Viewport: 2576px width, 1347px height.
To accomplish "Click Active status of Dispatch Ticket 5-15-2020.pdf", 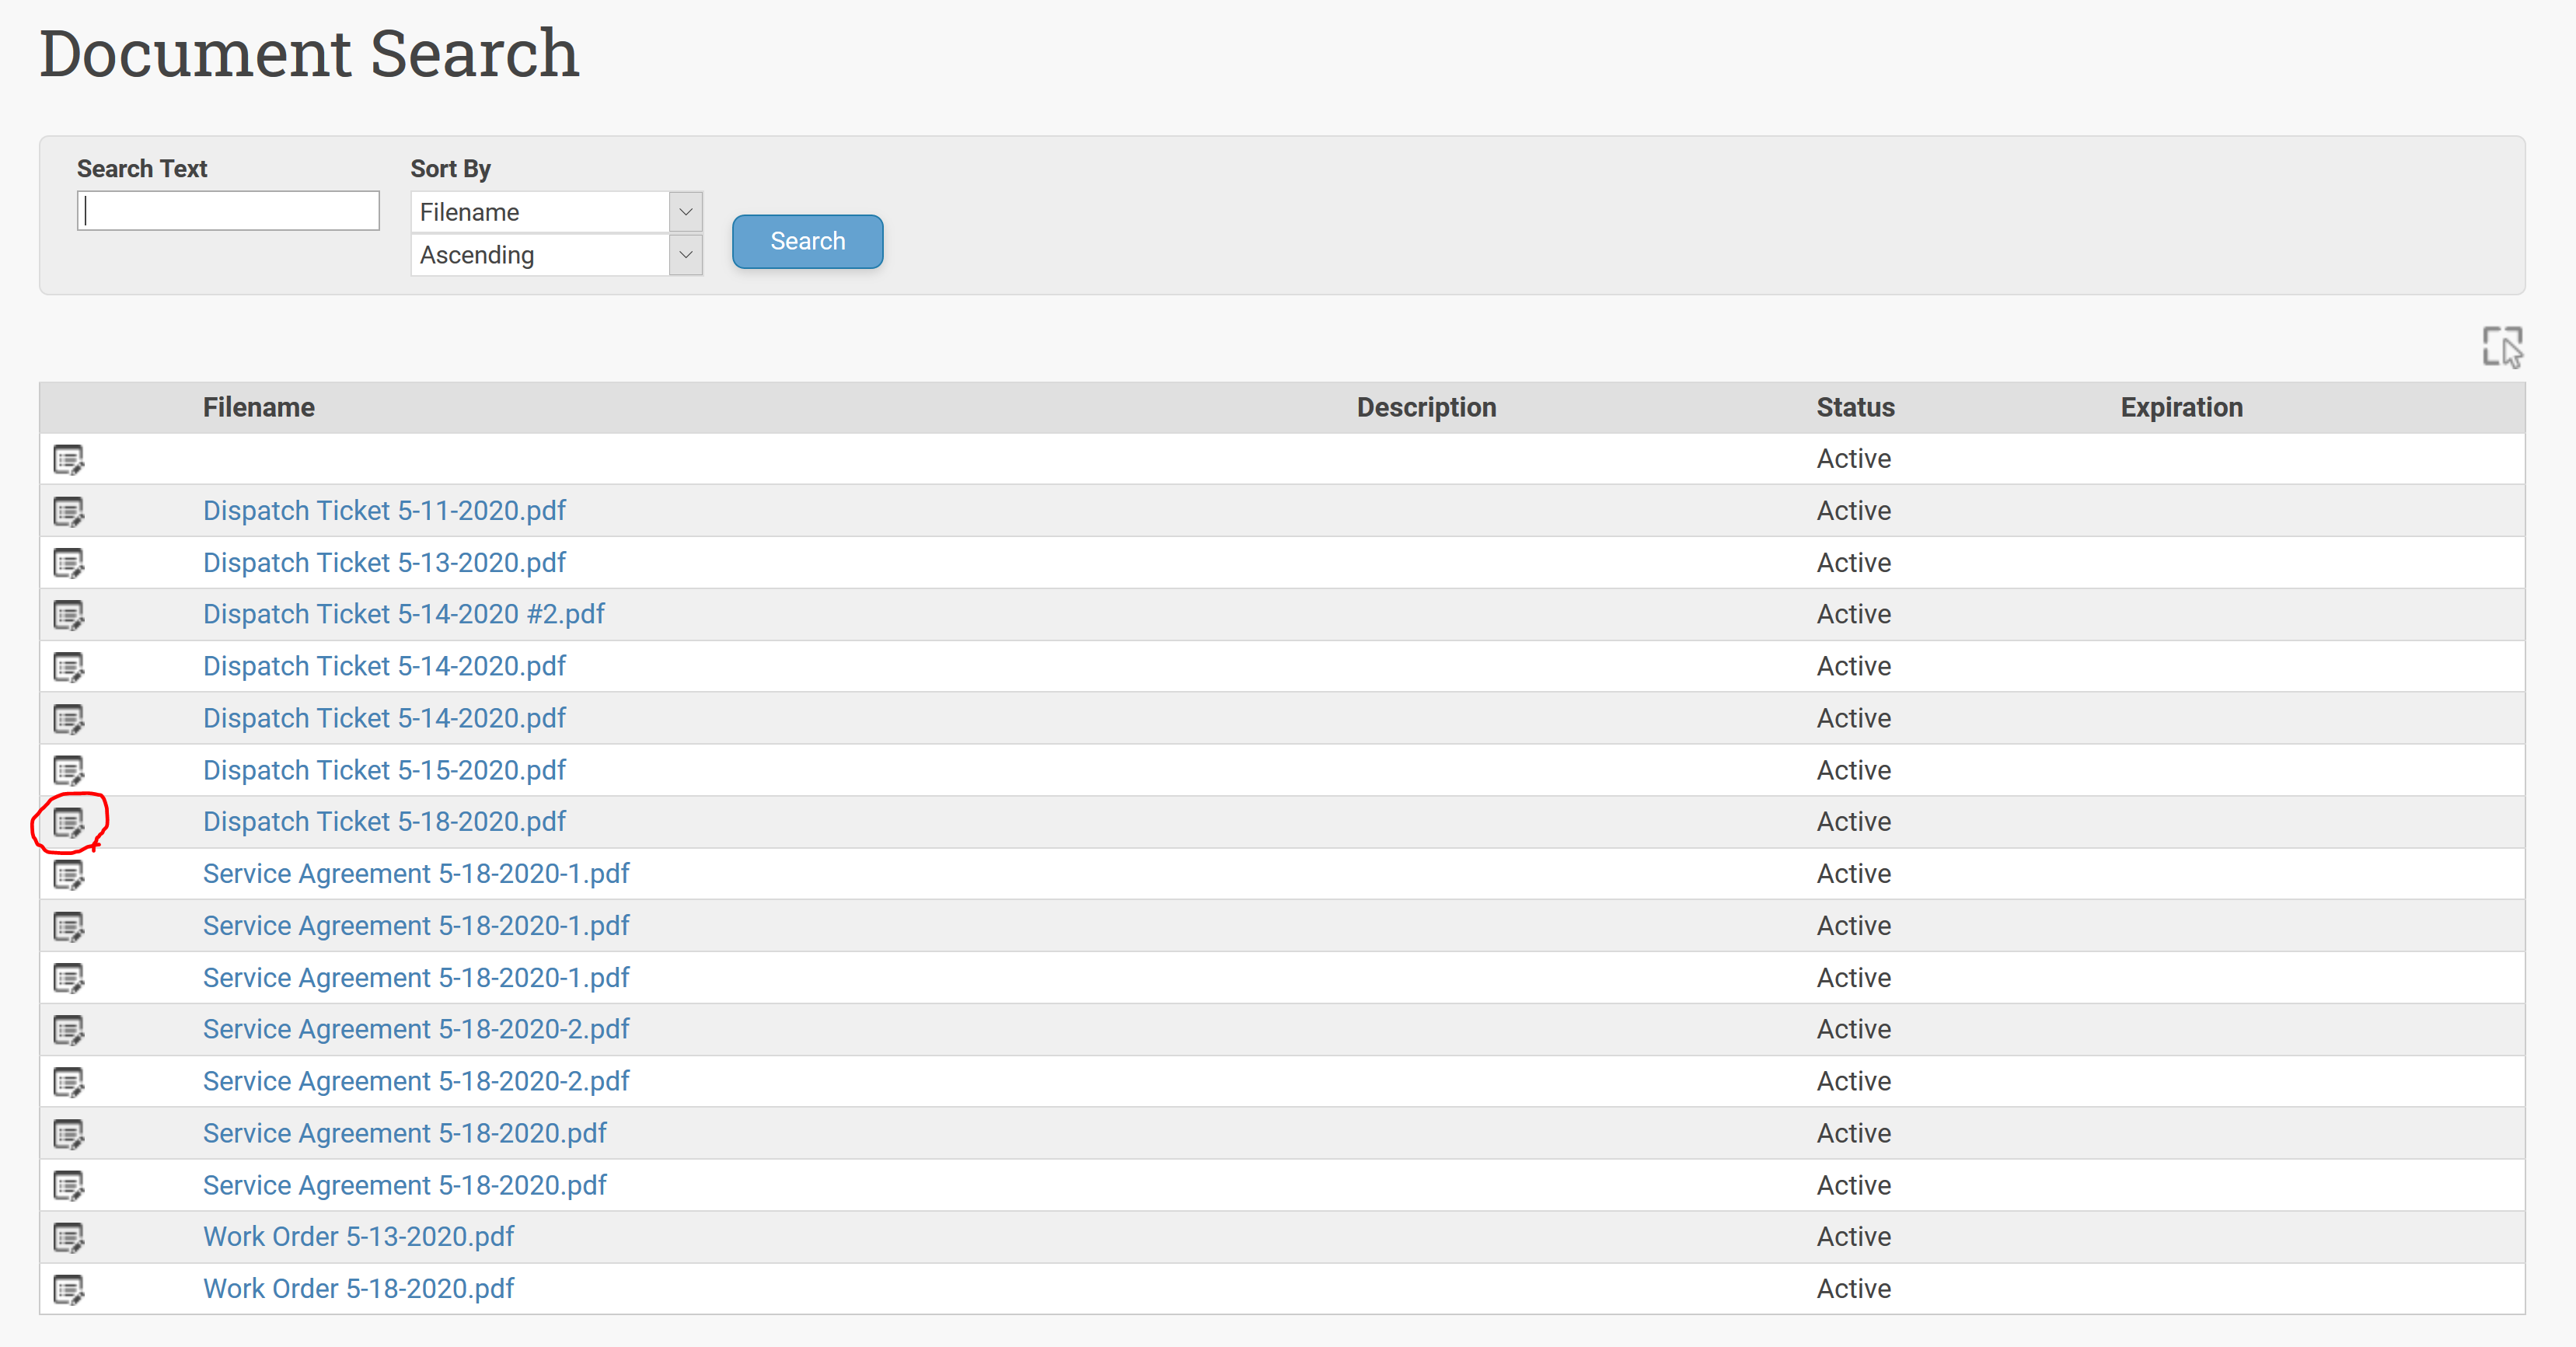I will click(1854, 770).
